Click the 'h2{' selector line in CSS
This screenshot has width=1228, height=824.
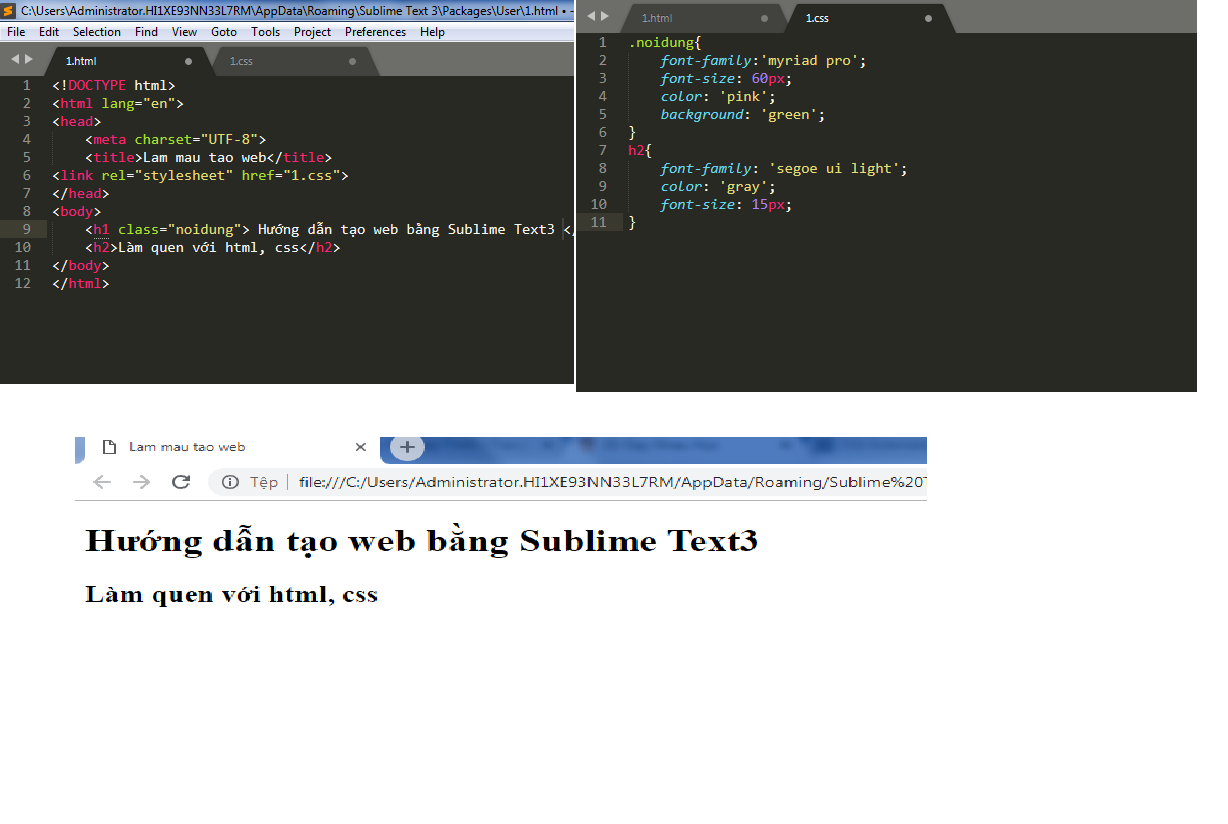[640, 150]
